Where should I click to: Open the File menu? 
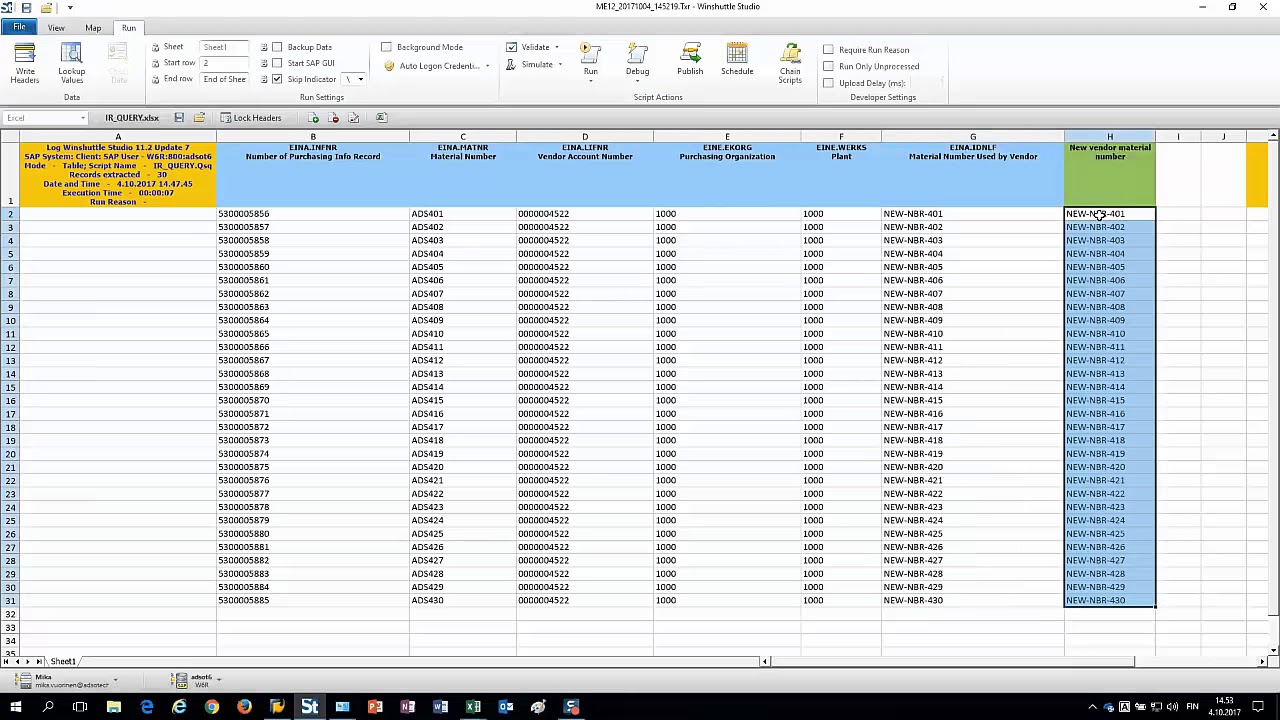(x=19, y=27)
